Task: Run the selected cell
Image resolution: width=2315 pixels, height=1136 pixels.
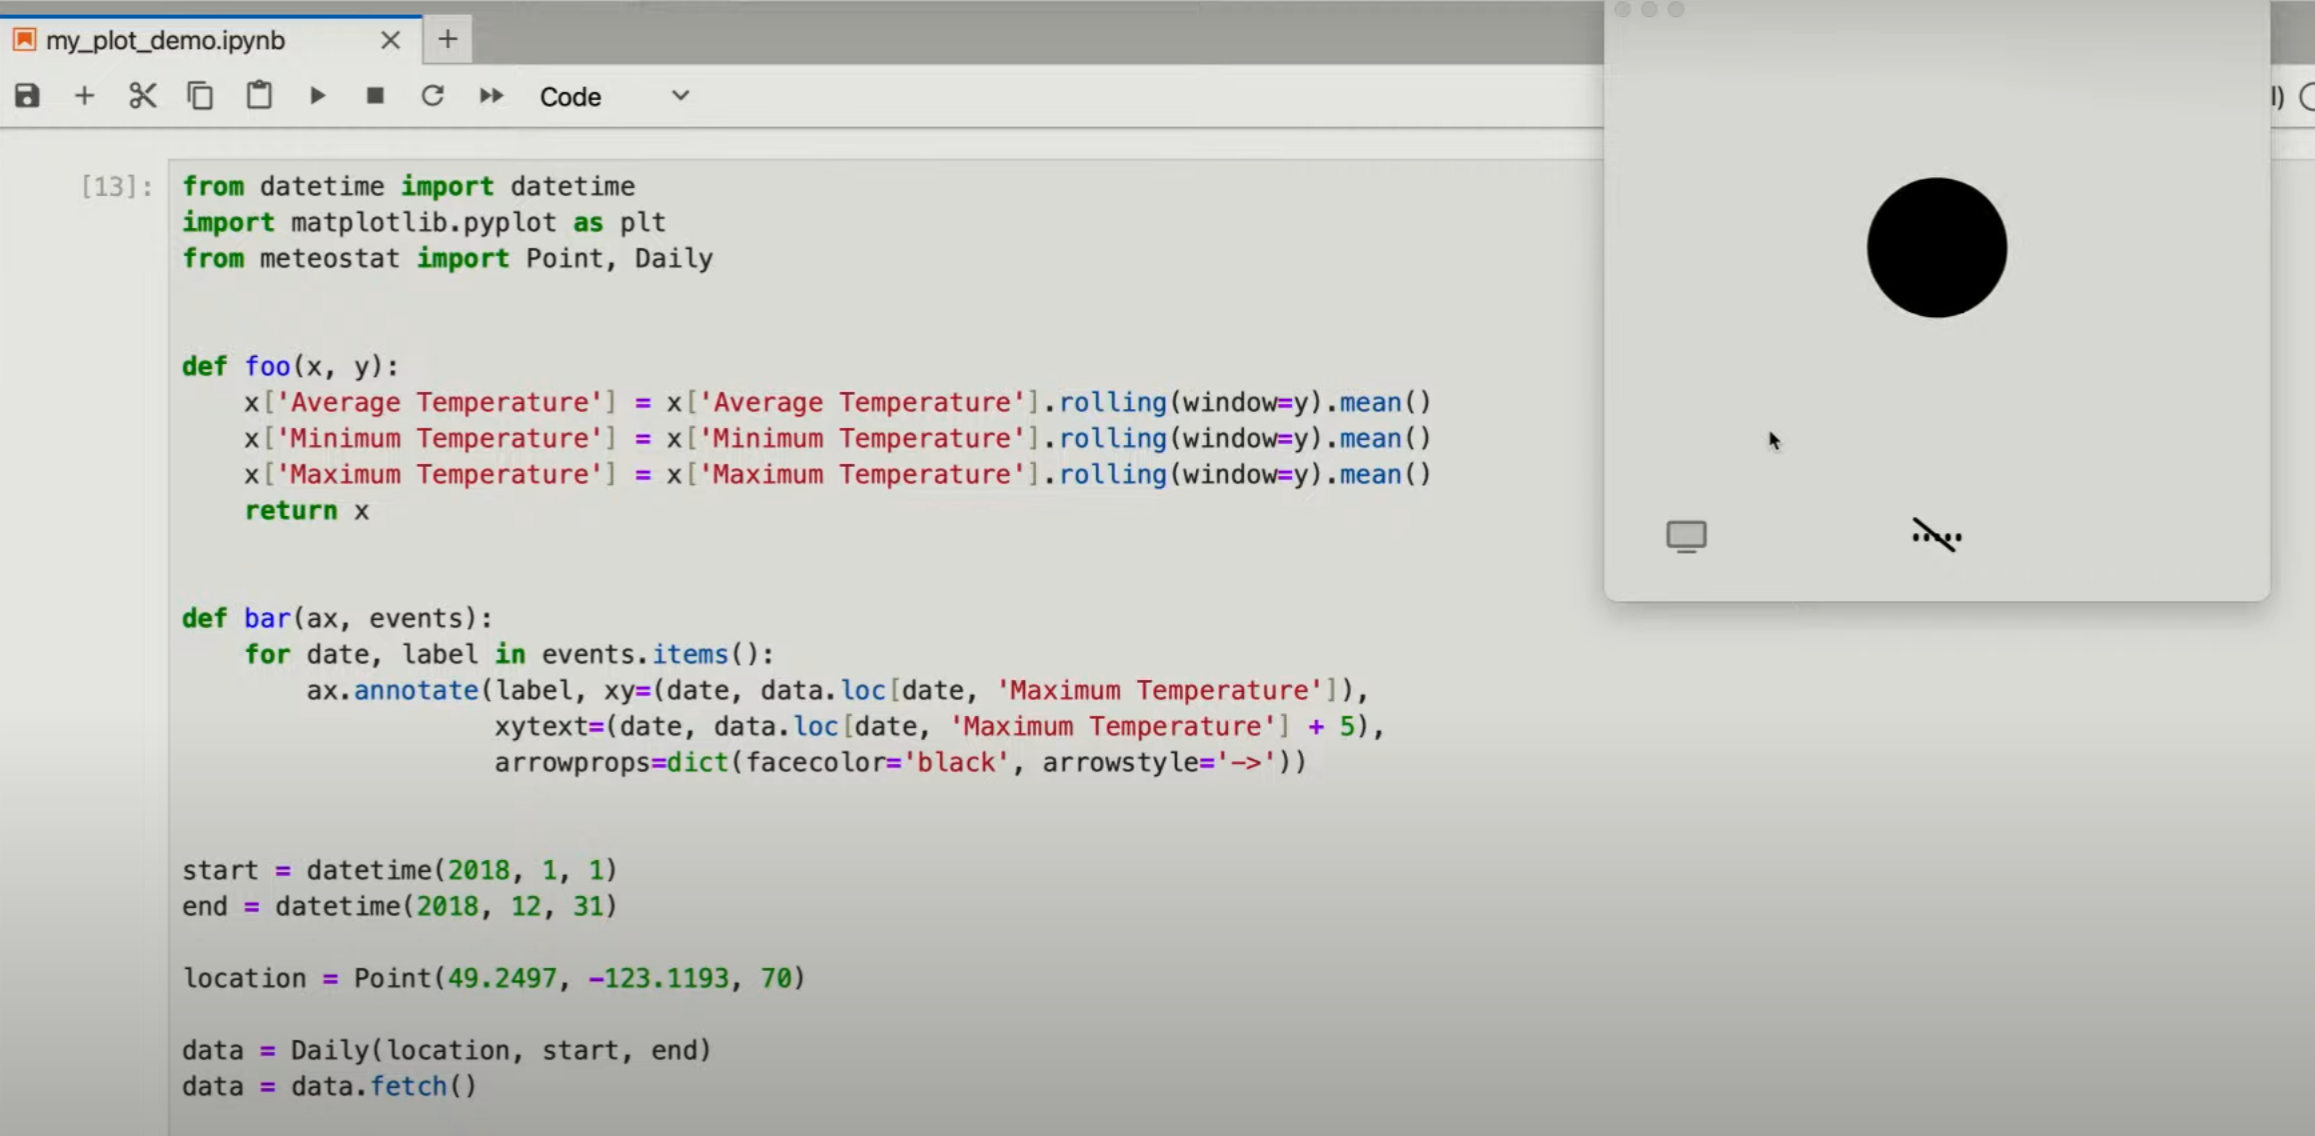Action: click(317, 96)
